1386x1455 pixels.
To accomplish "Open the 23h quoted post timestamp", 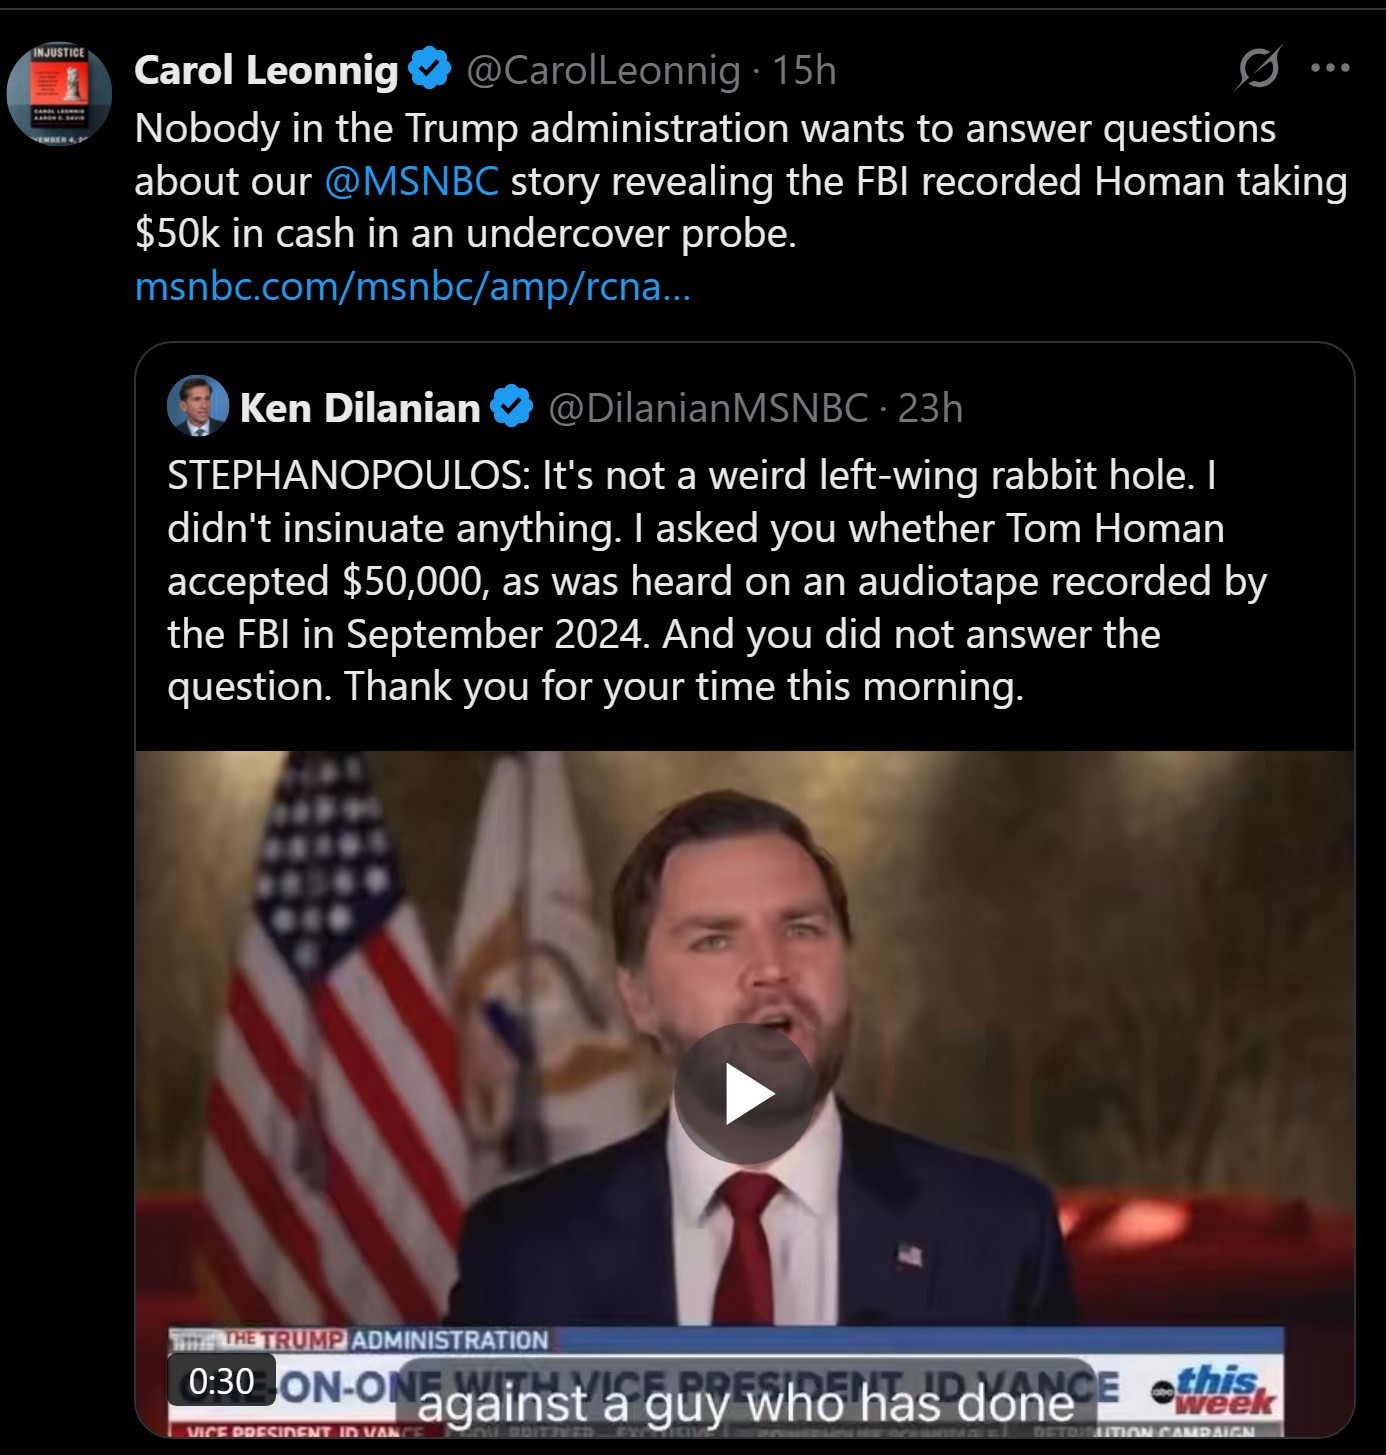I will [x=930, y=408].
